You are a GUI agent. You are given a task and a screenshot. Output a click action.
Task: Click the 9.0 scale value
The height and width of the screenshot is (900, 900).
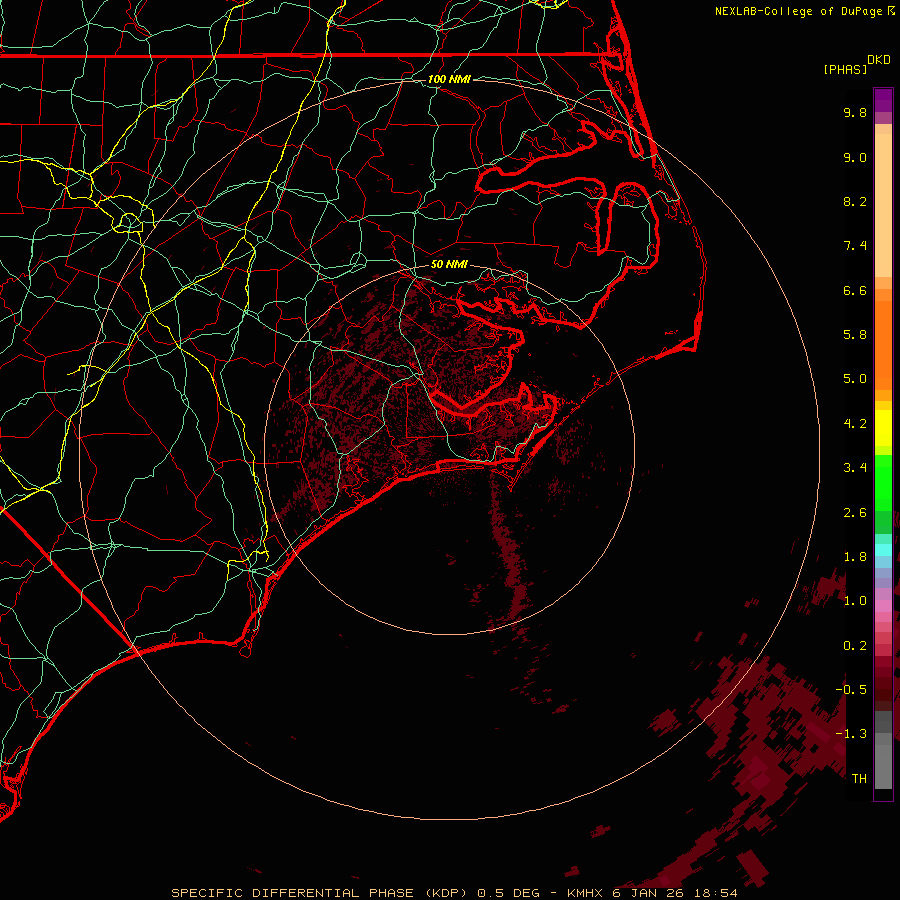pyautogui.click(x=855, y=157)
